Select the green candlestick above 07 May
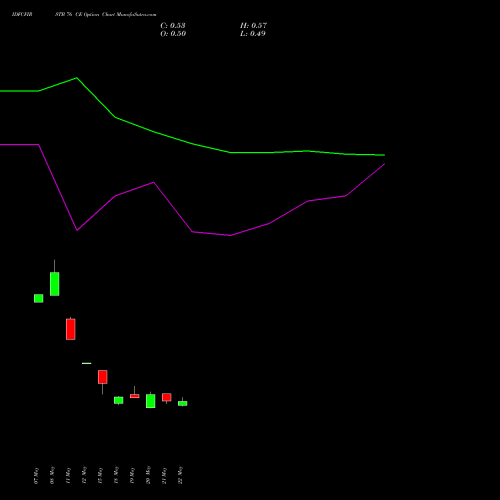Image resolution: width=500 pixels, height=500 pixels. (39, 298)
